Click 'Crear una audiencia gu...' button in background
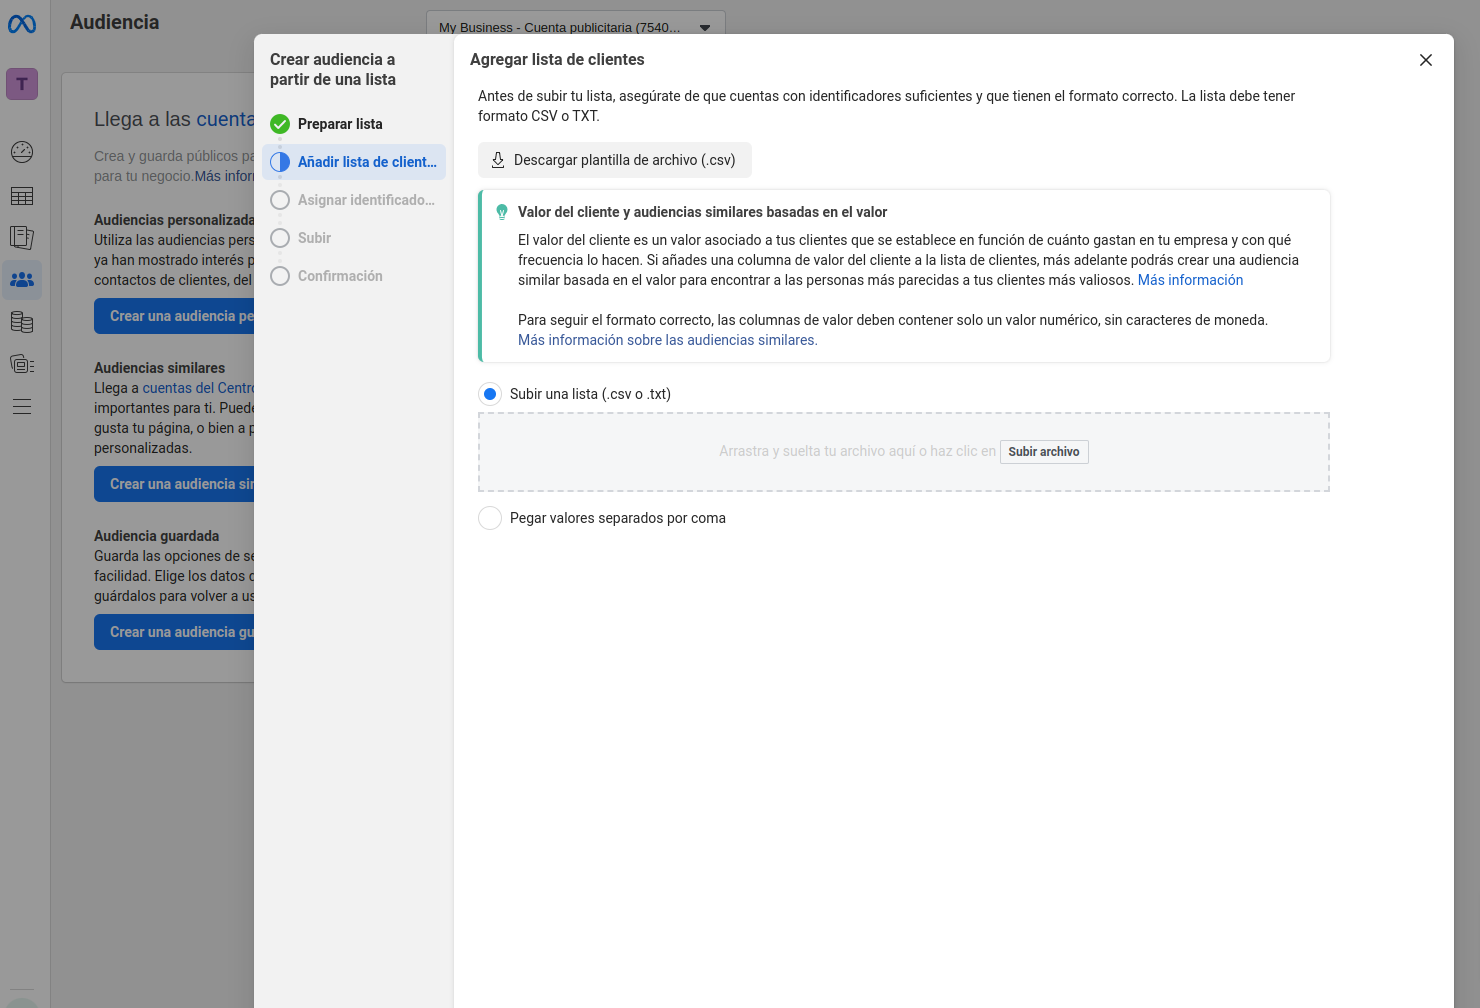 coord(174,632)
